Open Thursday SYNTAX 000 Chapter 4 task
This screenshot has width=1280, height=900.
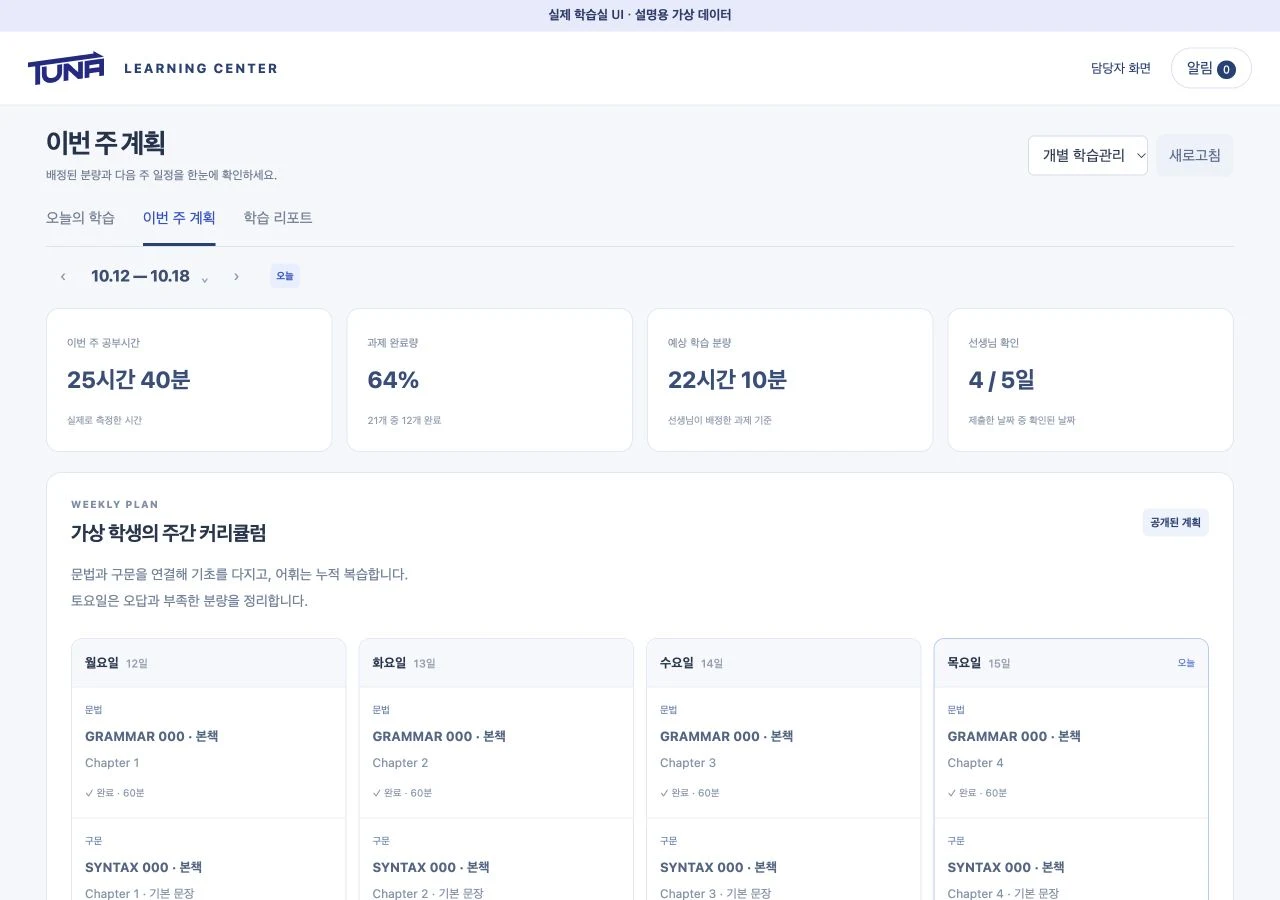pos(1071,860)
